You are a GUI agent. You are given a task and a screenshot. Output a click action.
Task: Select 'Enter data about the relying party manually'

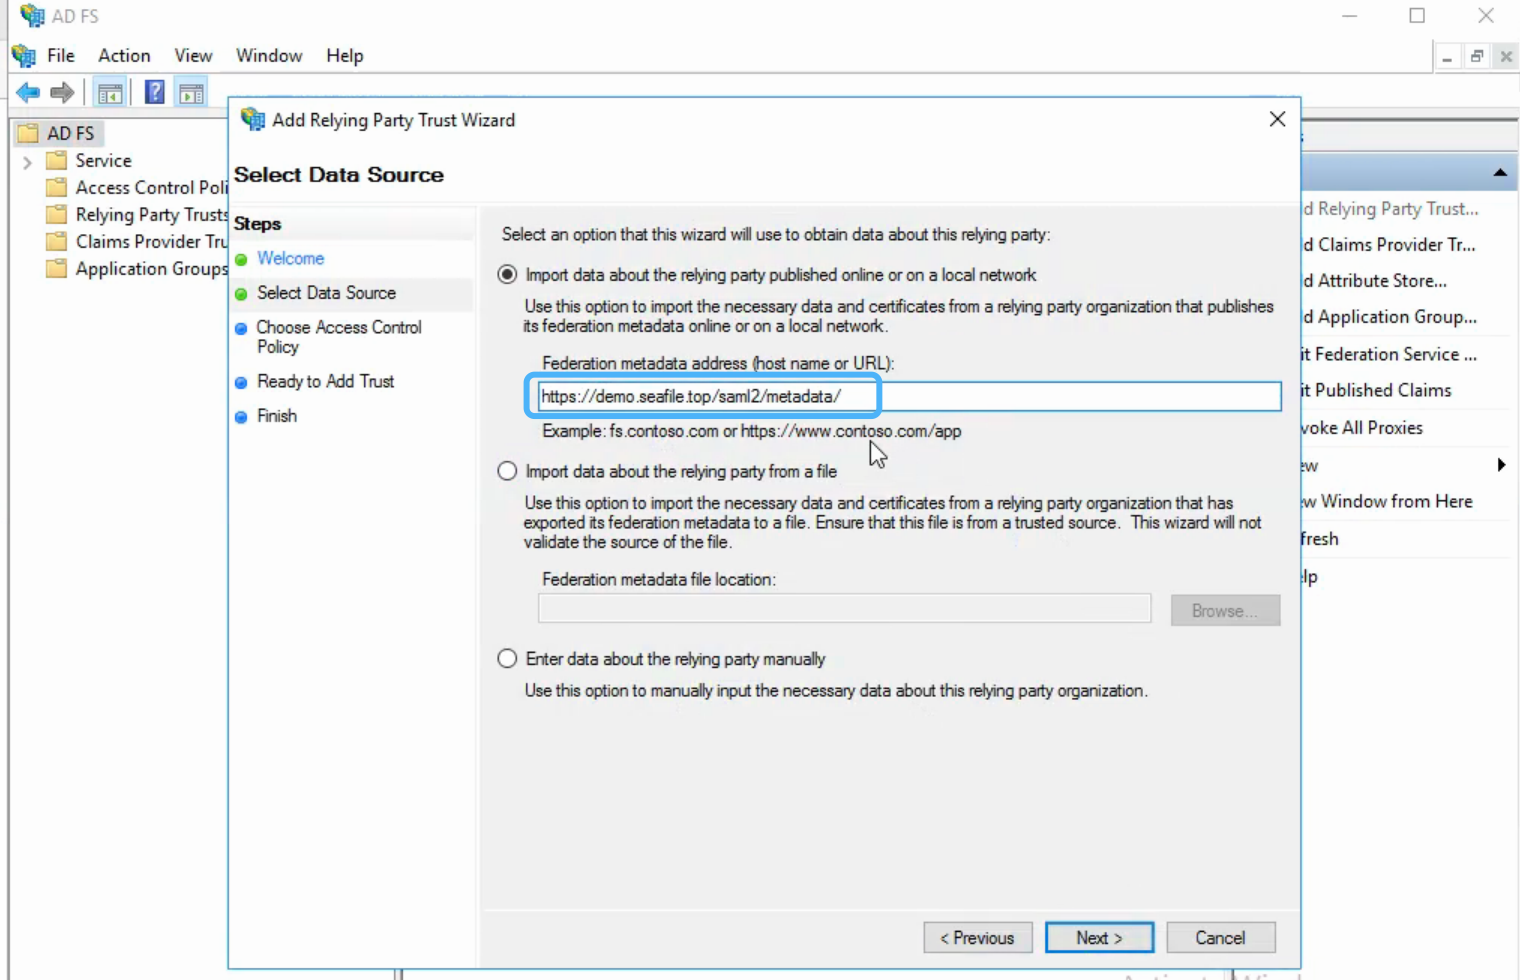click(x=507, y=658)
